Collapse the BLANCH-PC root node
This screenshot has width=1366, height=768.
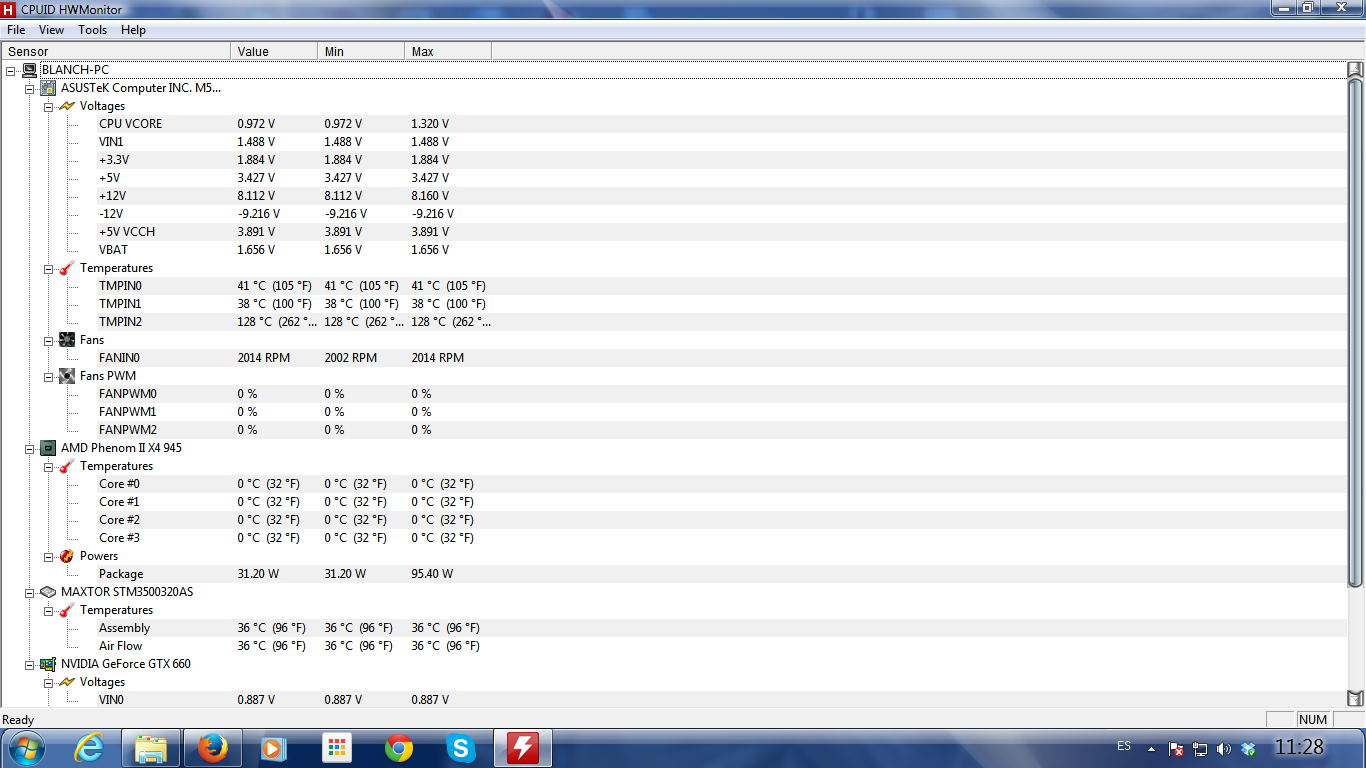11,70
